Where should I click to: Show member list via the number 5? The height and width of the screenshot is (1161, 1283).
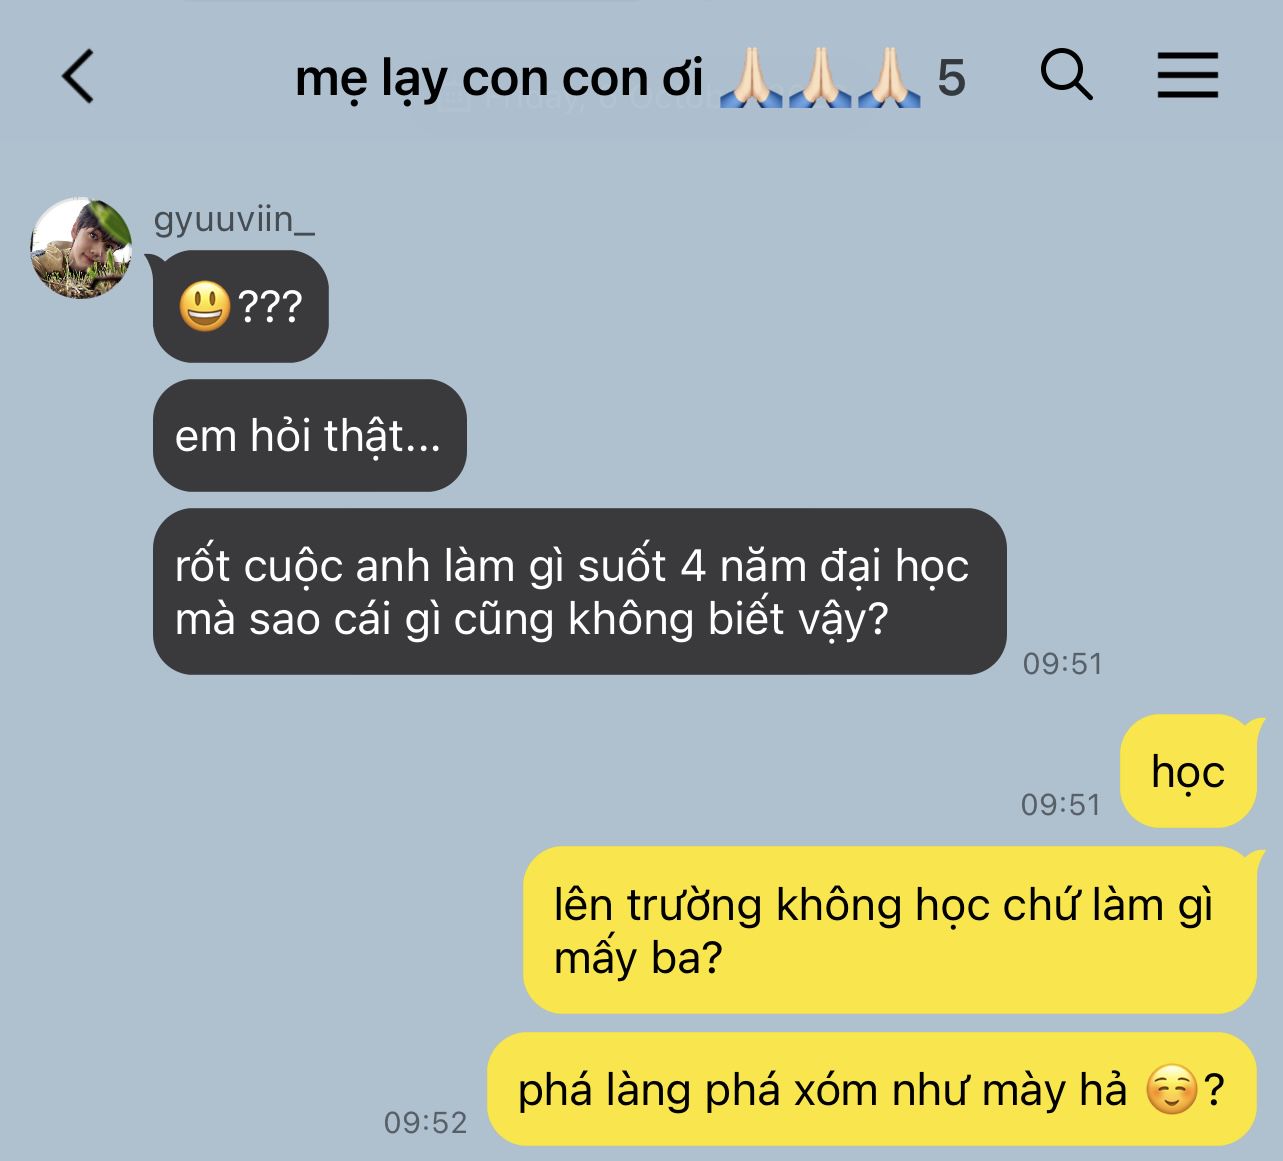pos(951,78)
